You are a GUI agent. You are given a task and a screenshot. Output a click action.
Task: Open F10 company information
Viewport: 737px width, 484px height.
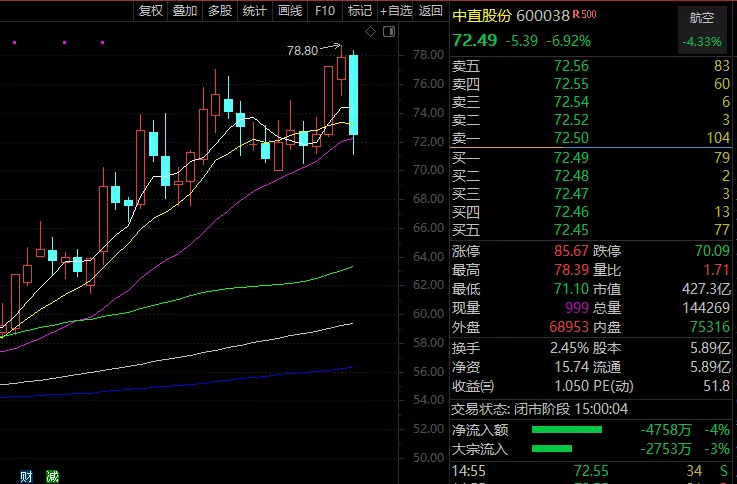324,11
